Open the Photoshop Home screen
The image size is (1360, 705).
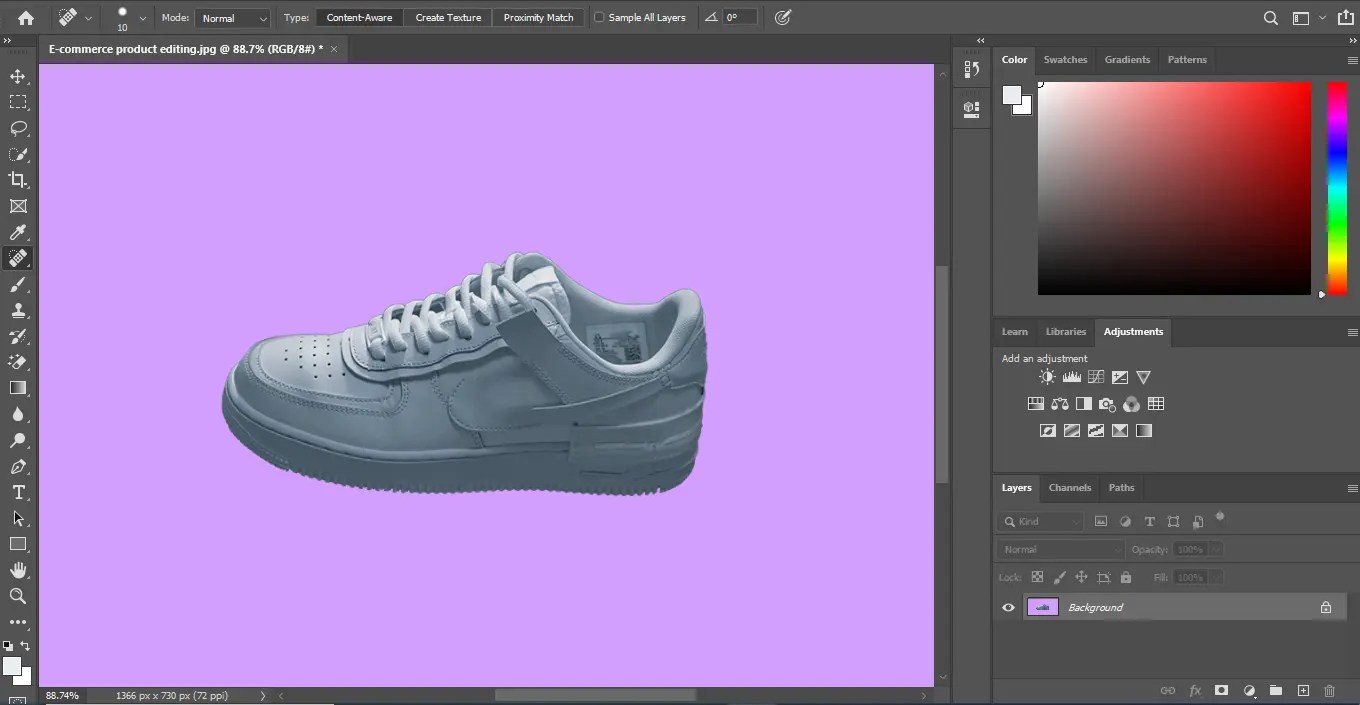point(24,17)
